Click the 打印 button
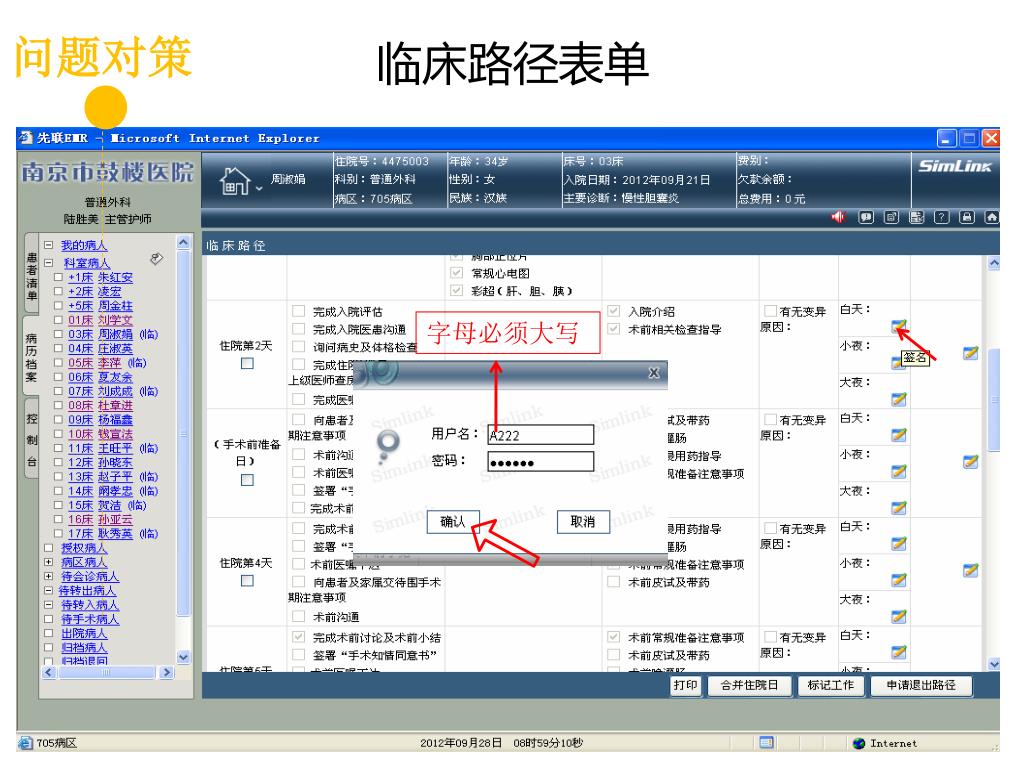 click(x=686, y=685)
